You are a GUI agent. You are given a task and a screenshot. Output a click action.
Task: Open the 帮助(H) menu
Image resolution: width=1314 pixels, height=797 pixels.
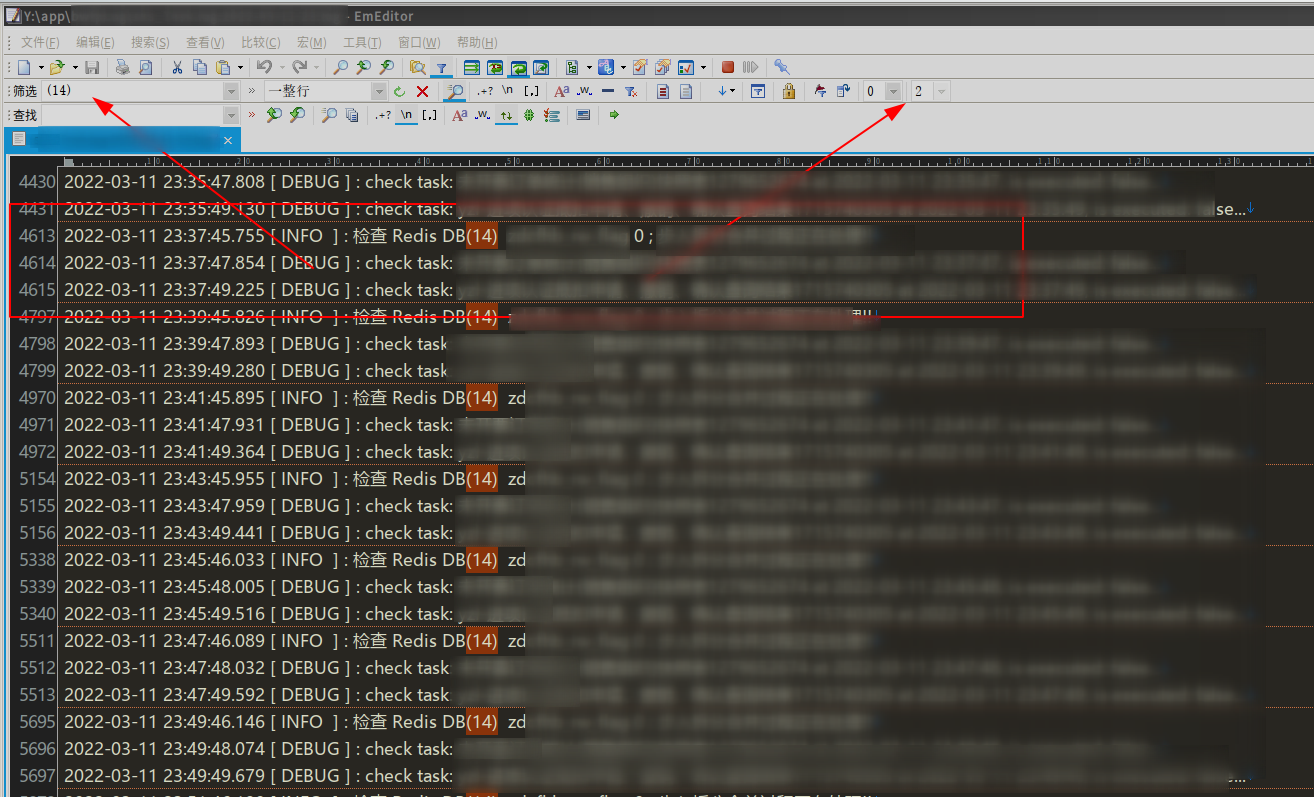tap(476, 42)
